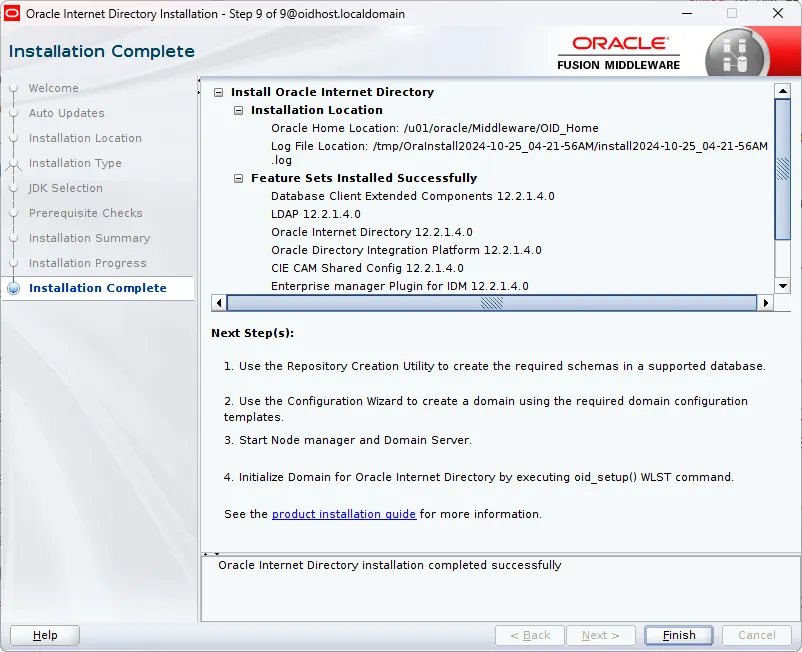802x652 pixels.
Task: Select Database Client Extended Components 12.2.1.4.0
Action: point(413,196)
